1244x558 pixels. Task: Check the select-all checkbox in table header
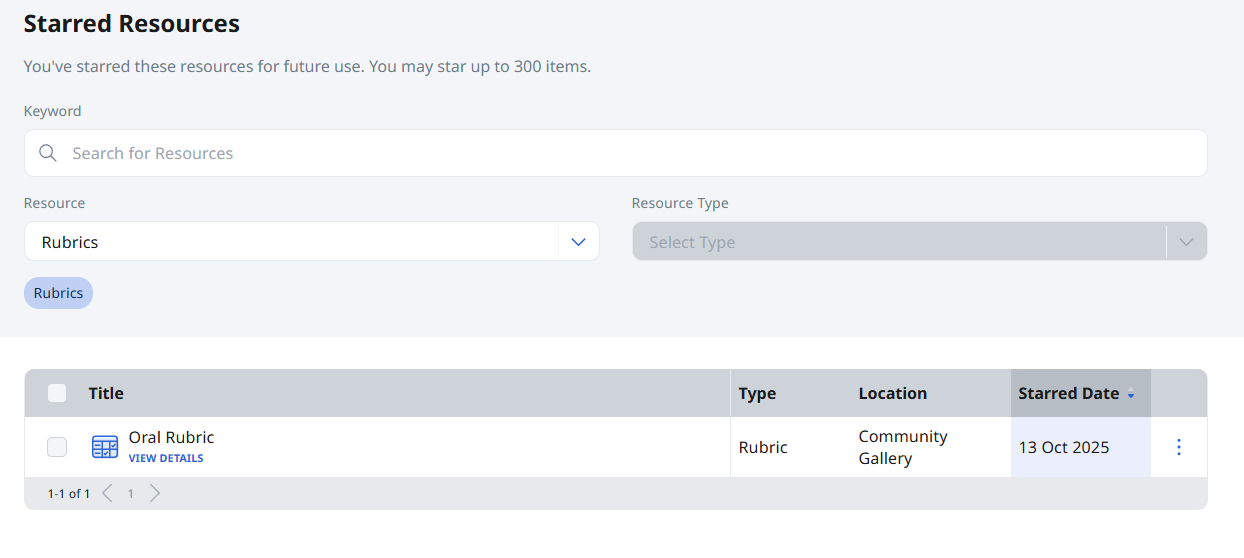[x=57, y=393]
